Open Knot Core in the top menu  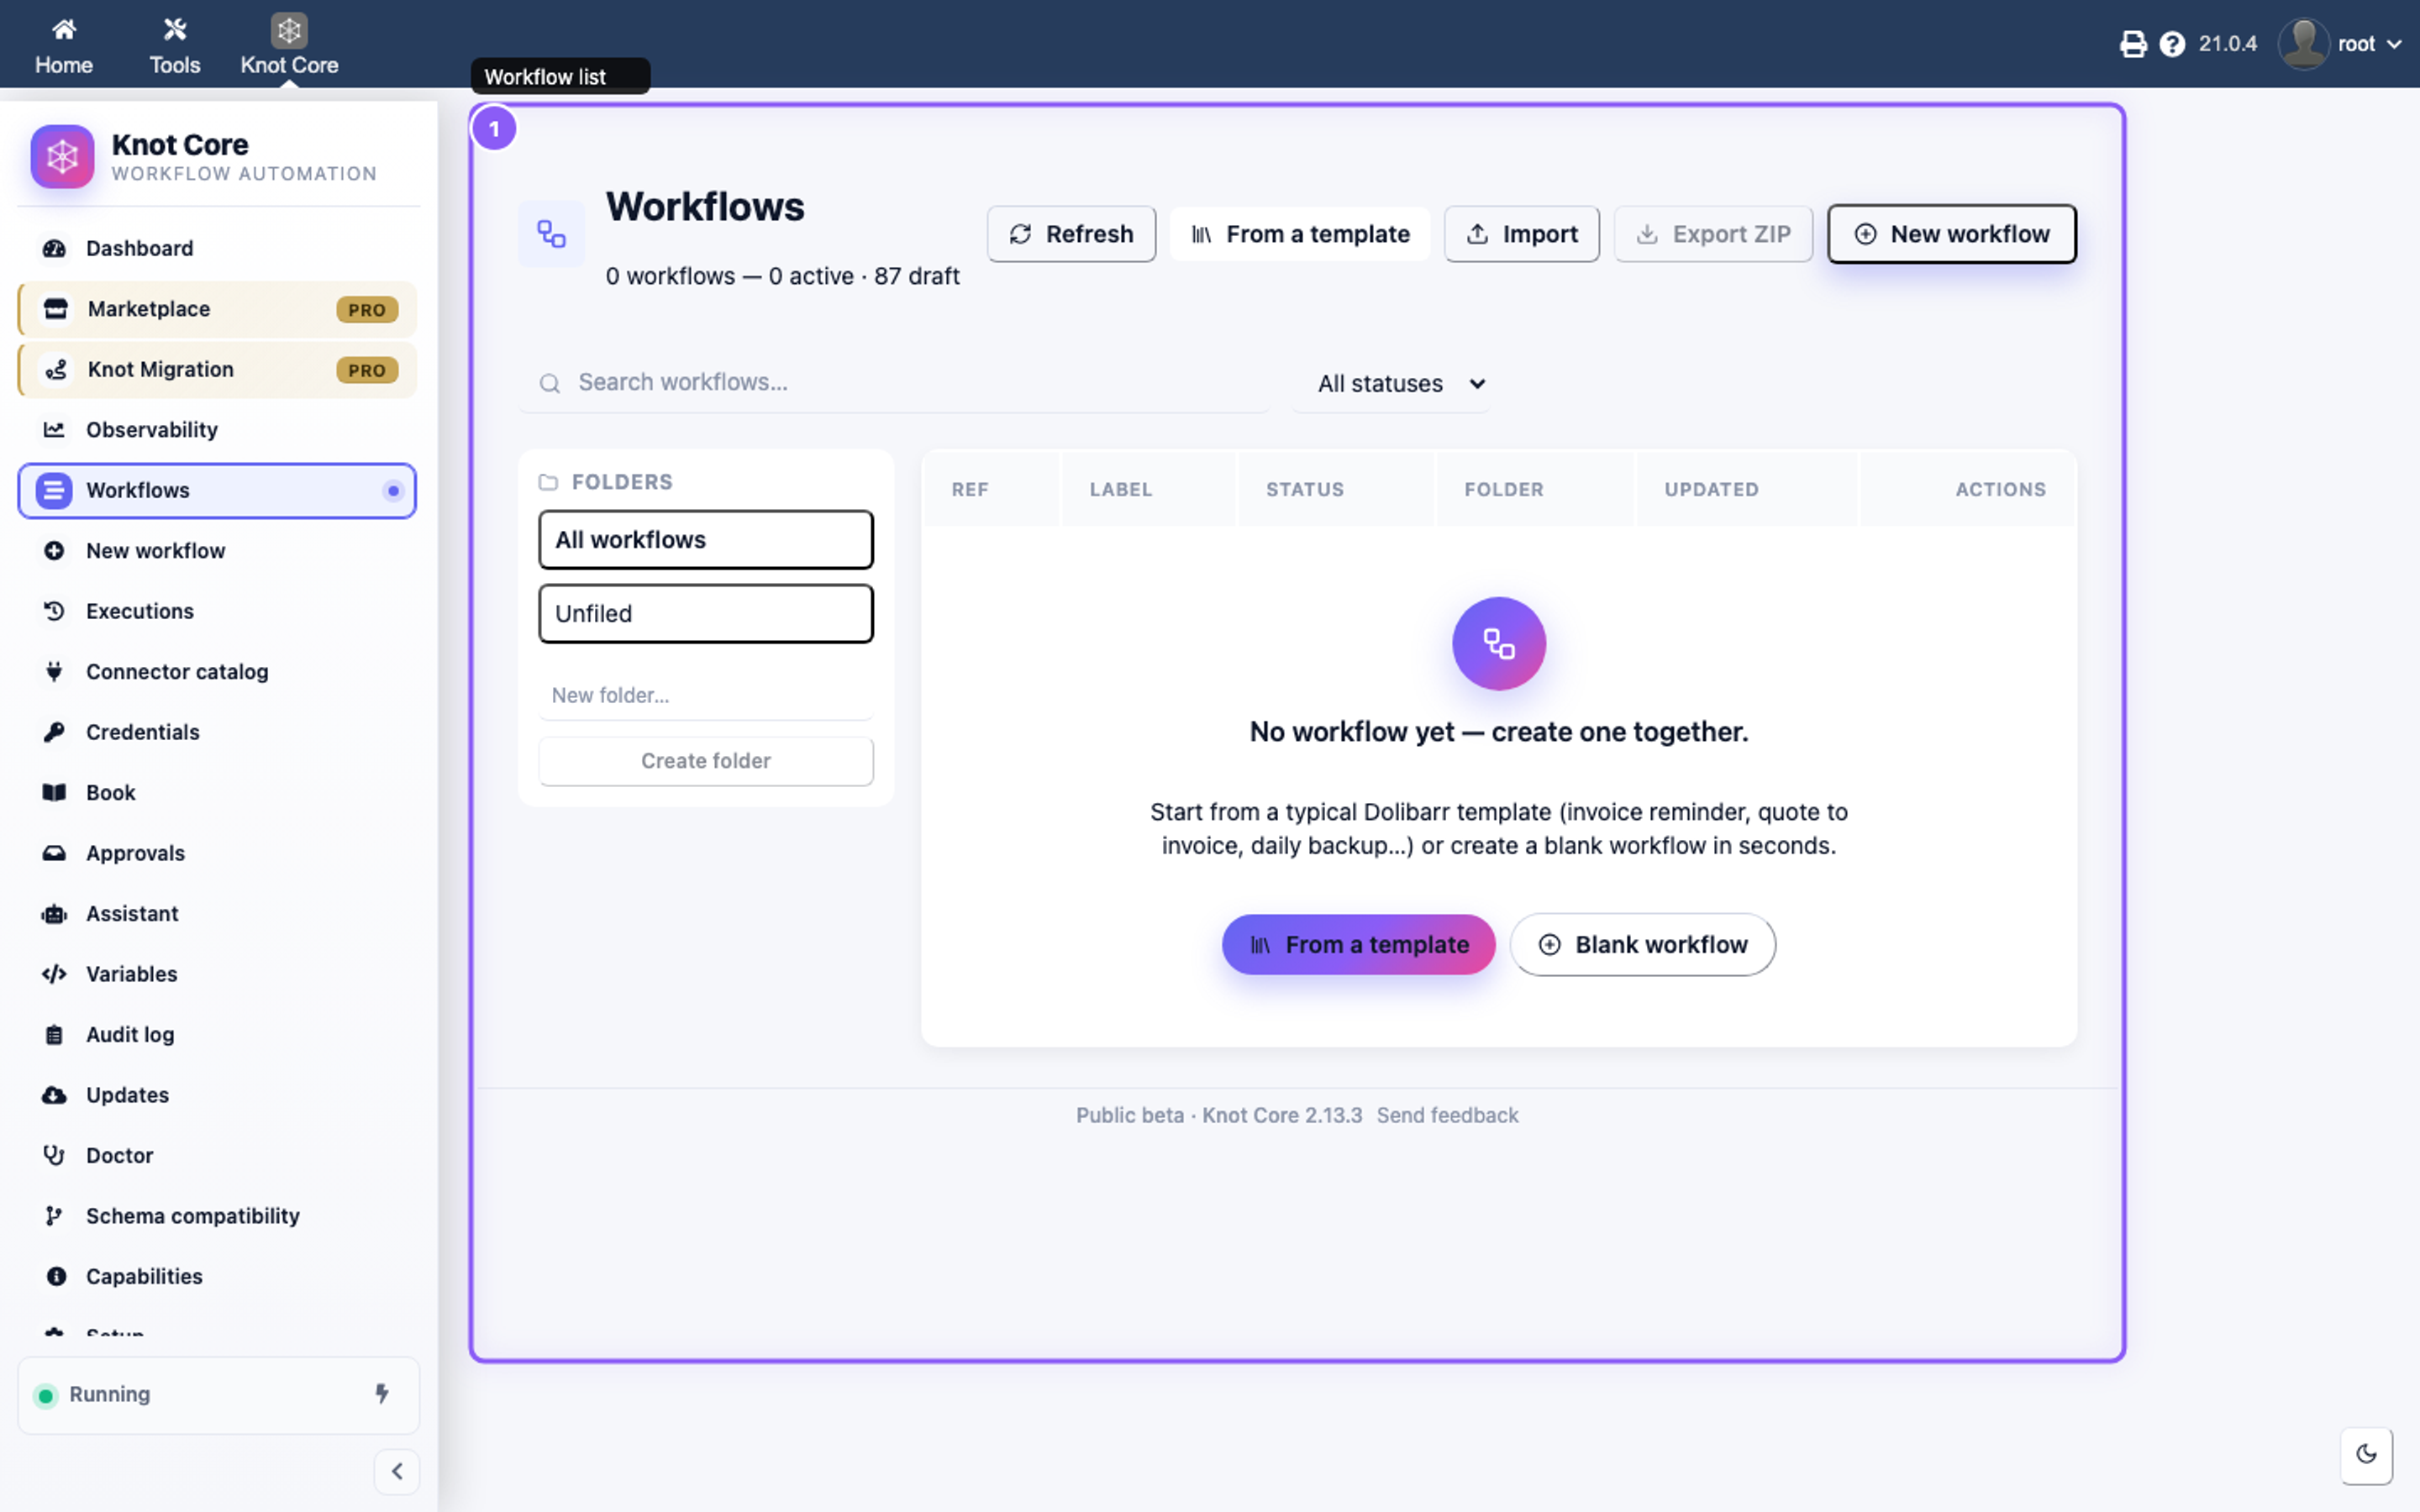(x=289, y=46)
